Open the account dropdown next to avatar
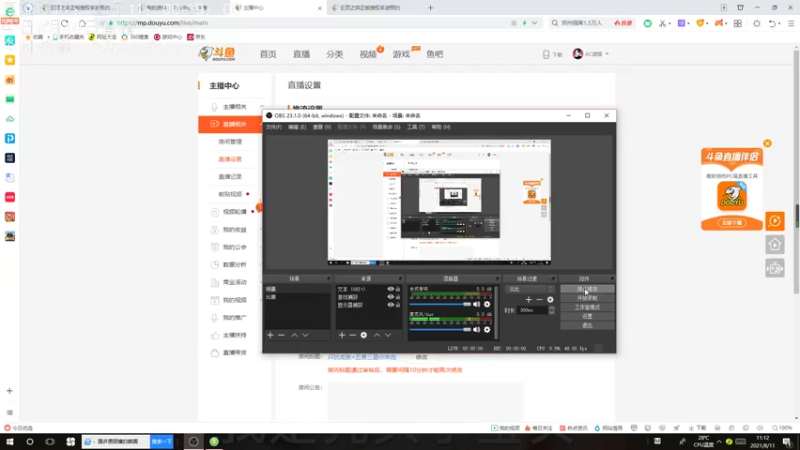 pos(607,54)
